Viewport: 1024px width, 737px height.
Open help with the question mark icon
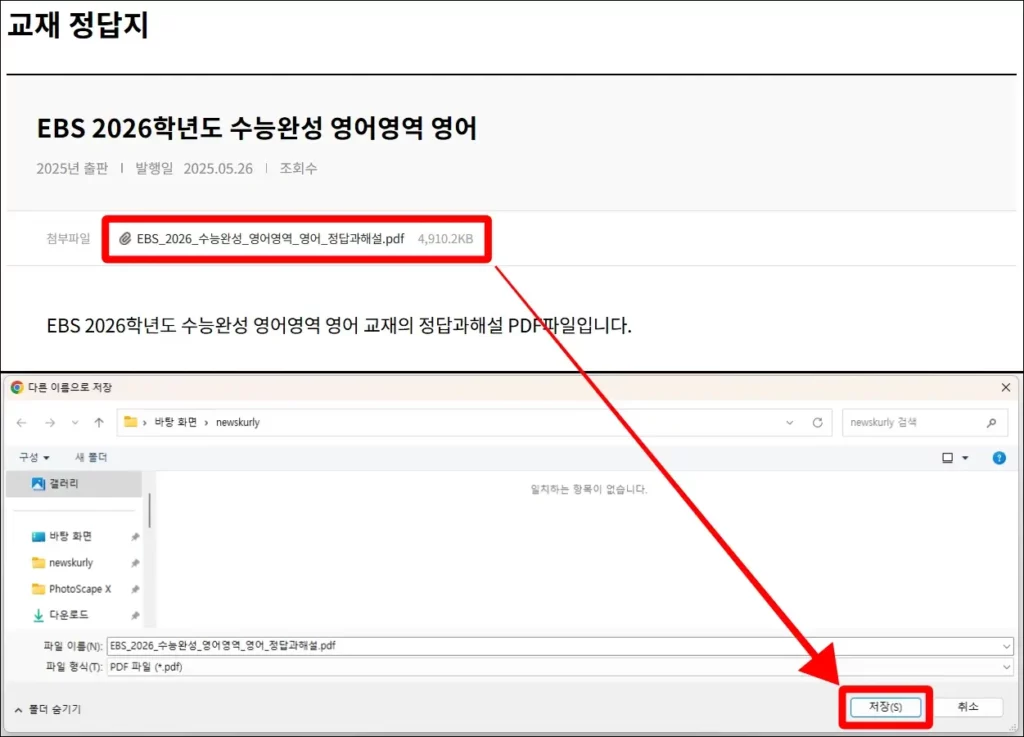coord(999,458)
